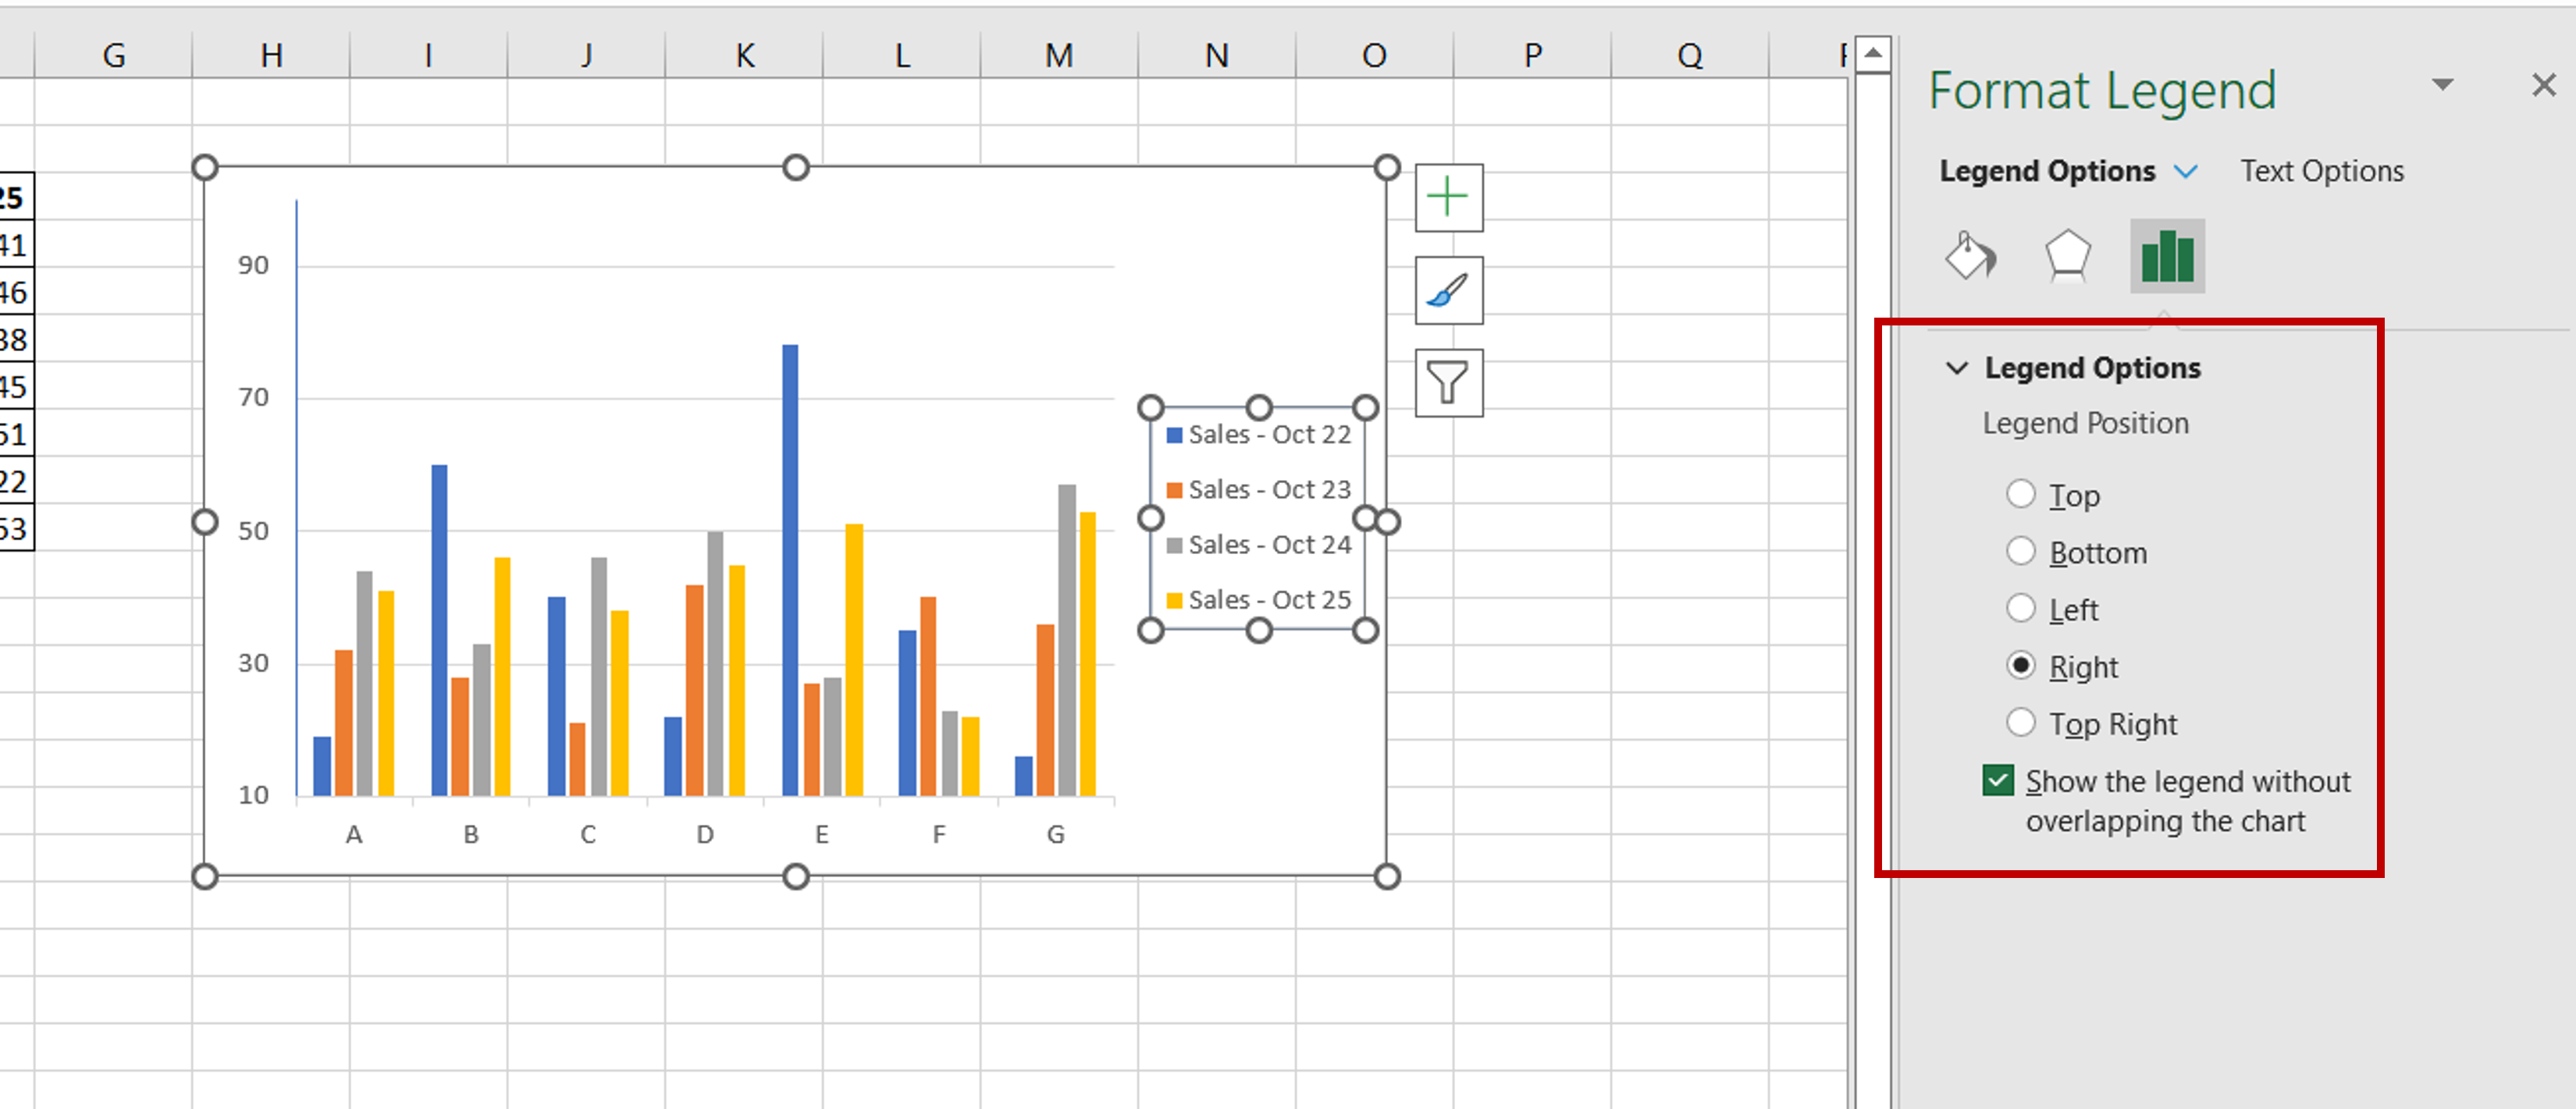Viewport: 2576px width, 1109px height.
Task: Click the tall blue bar for category E
Action: [790, 570]
